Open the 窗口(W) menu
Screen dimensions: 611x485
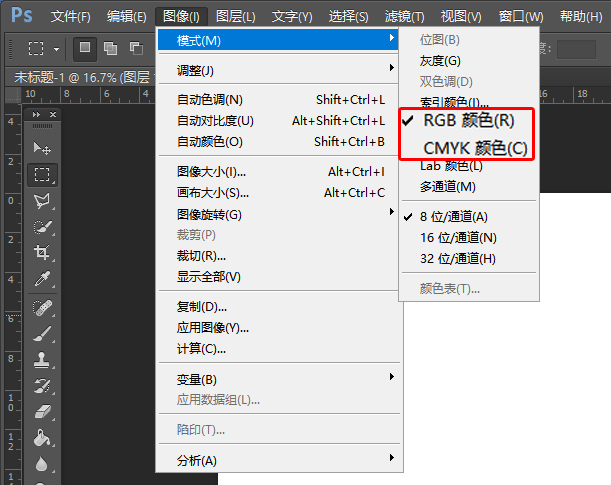coord(521,17)
